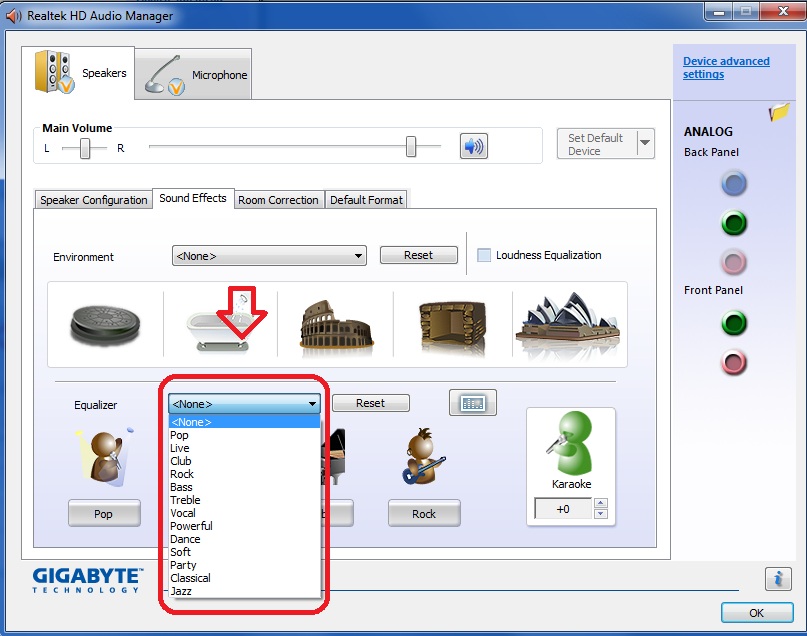Open the Default Format tab

[366, 200]
